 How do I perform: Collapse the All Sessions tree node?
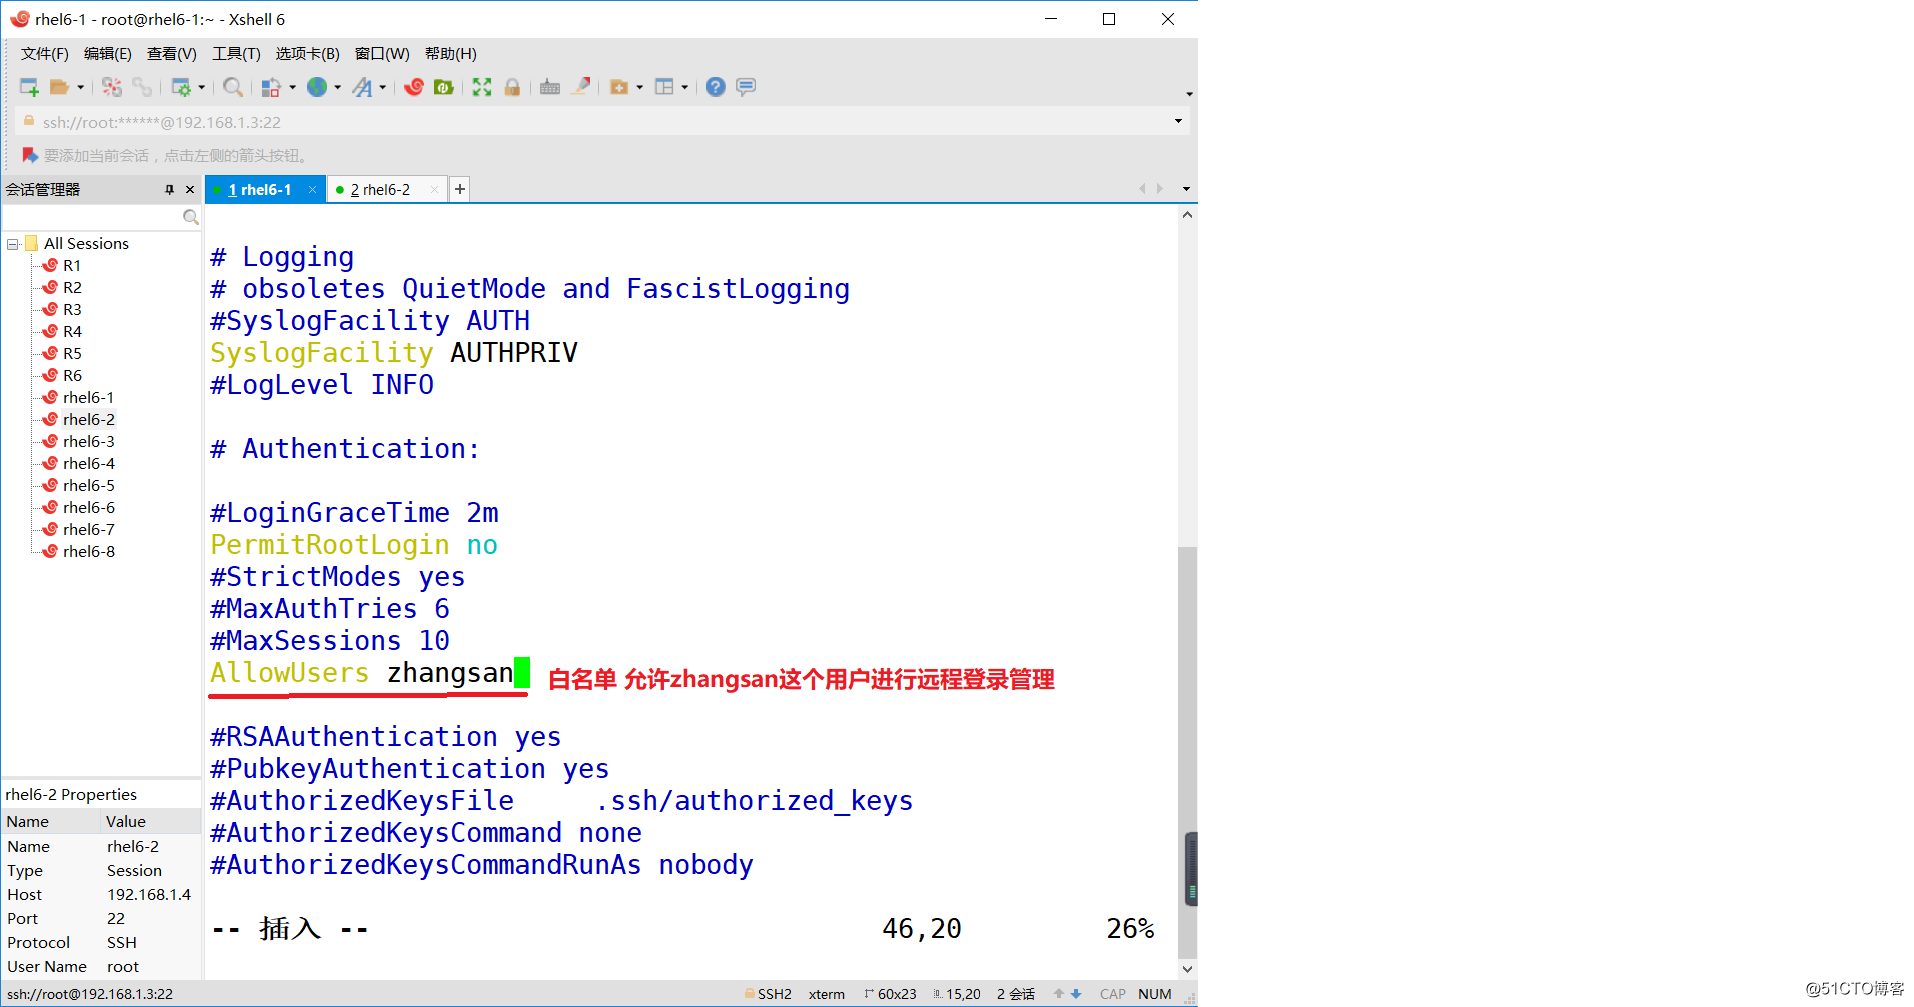[x=13, y=244]
